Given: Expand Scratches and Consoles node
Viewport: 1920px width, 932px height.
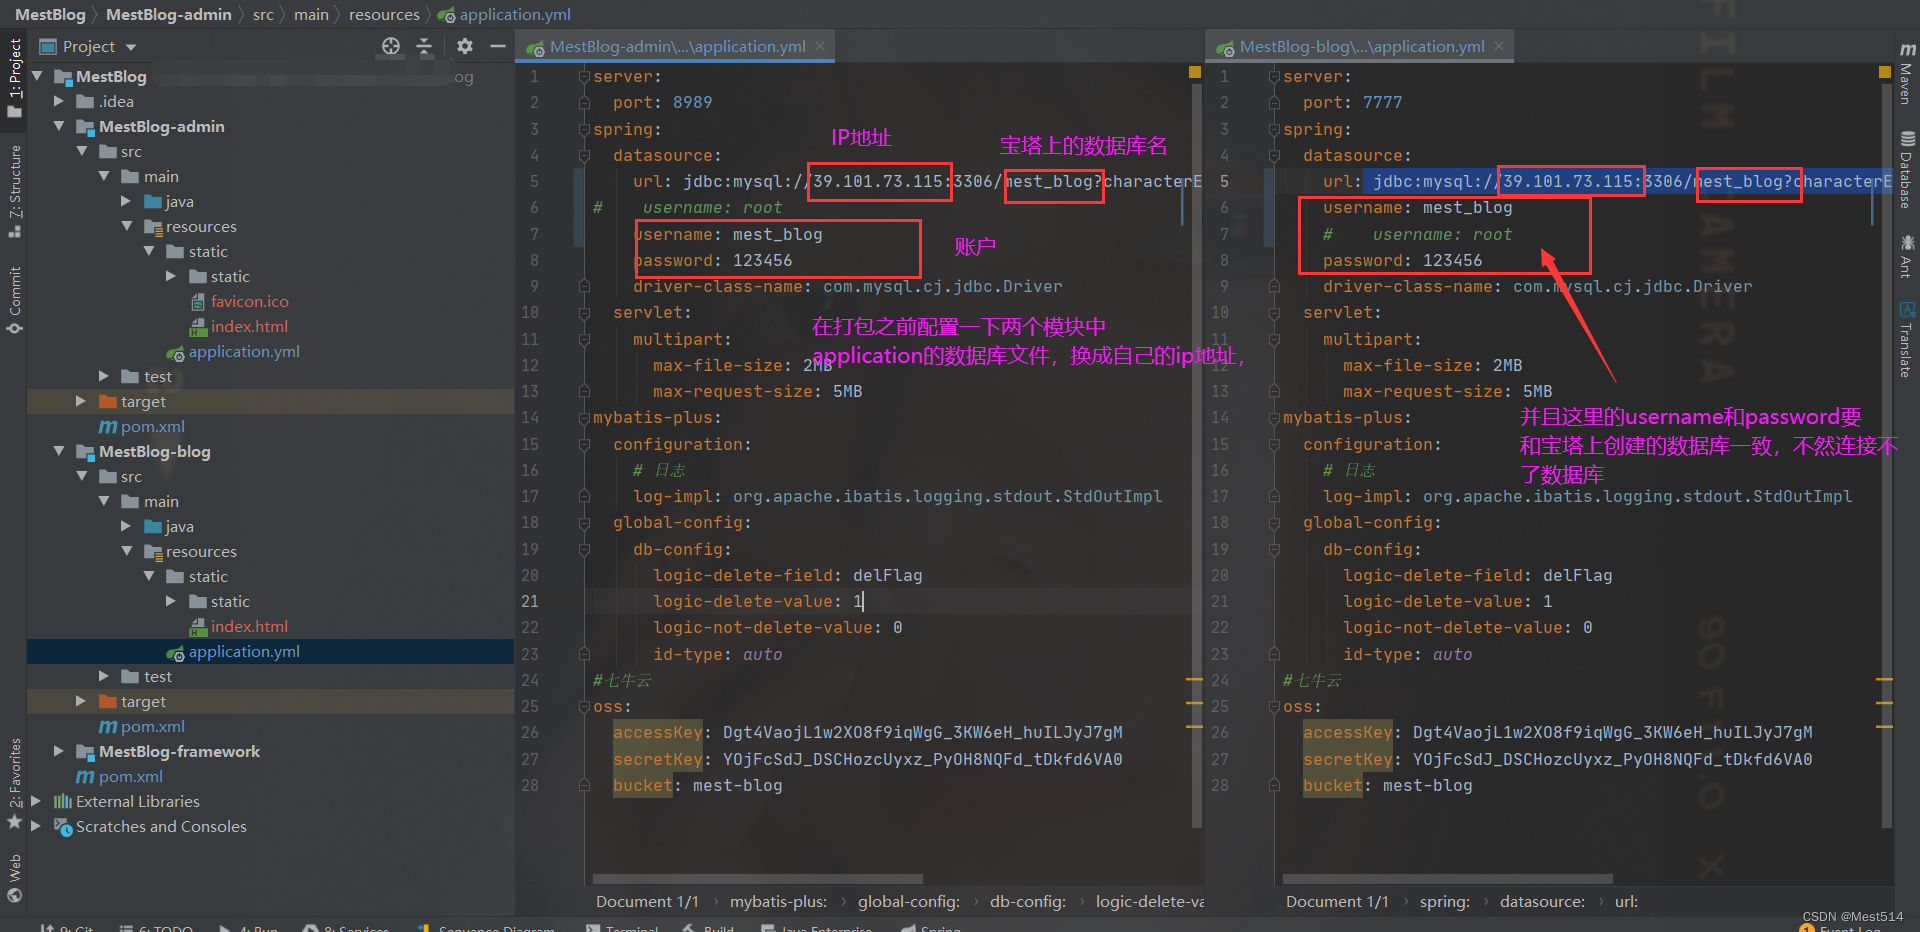Looking at the screenshot, I should pyautogui.click(x=37, y=826).
